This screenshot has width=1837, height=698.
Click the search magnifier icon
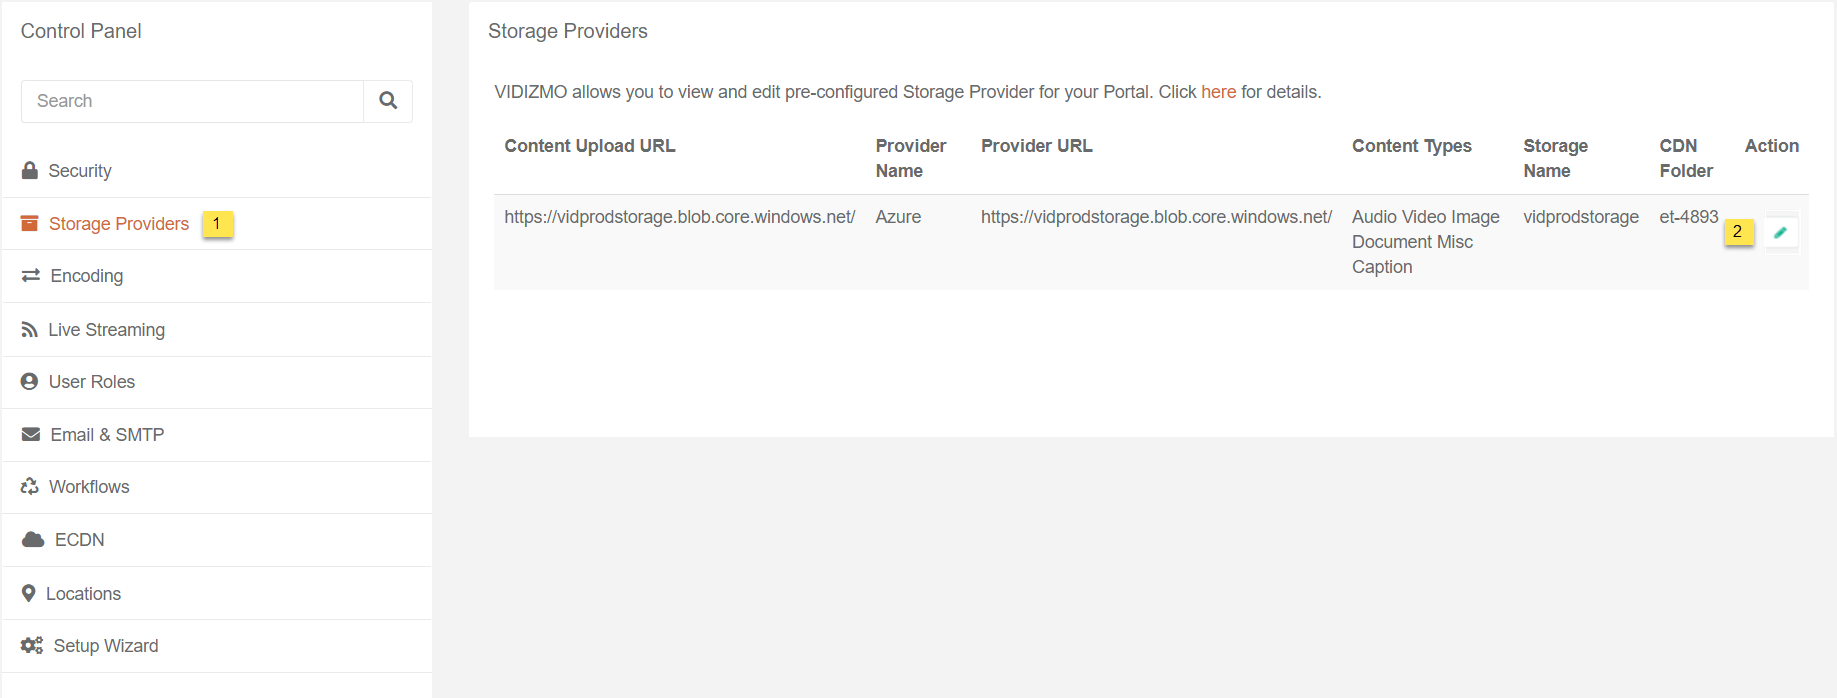(x=388, y=101)
